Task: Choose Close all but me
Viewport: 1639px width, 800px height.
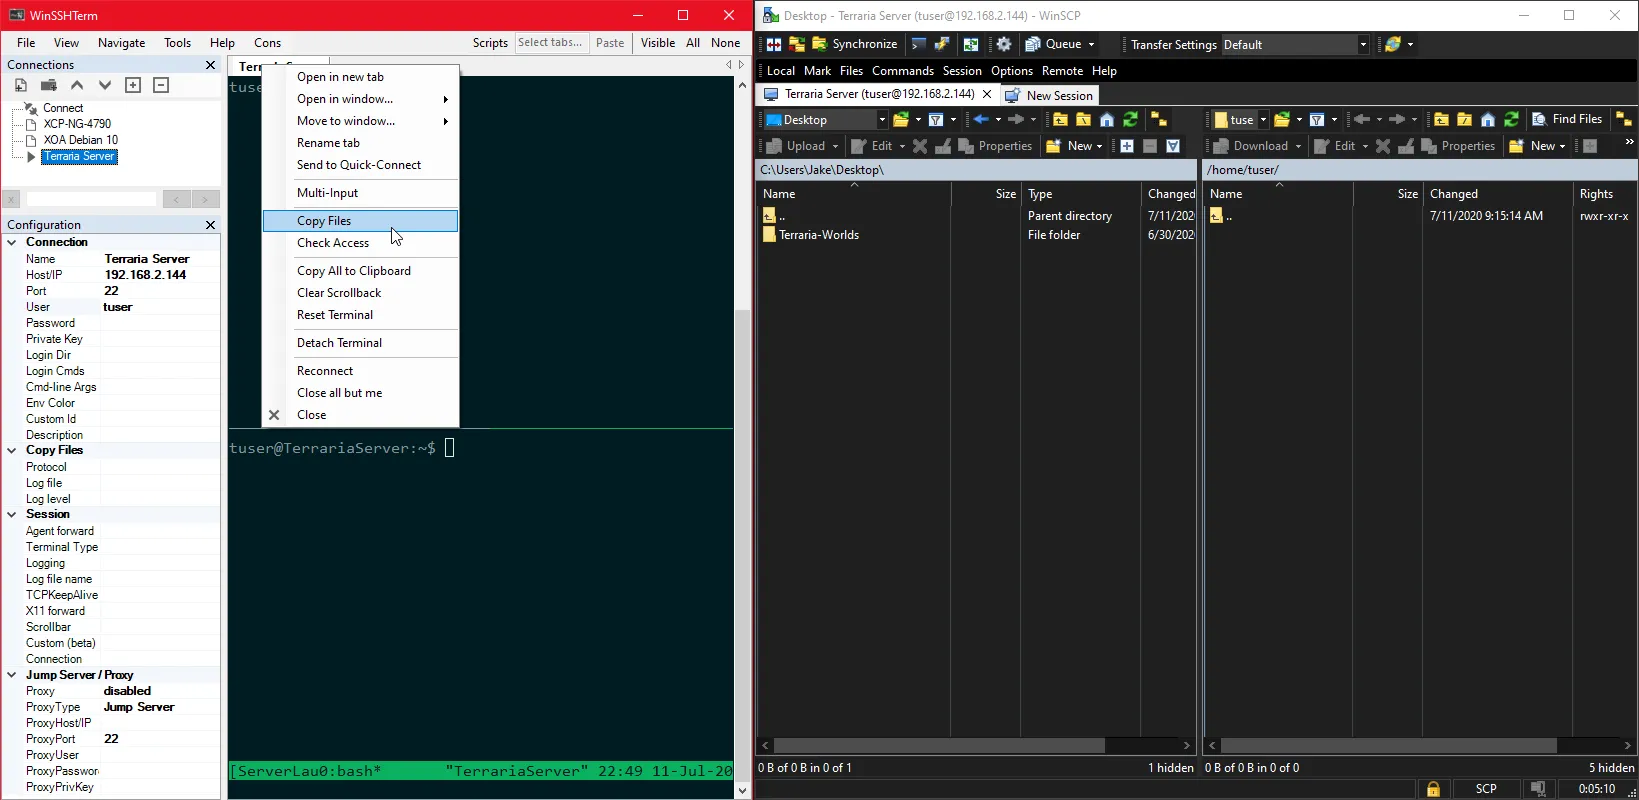Action: [x=360, y=393]
